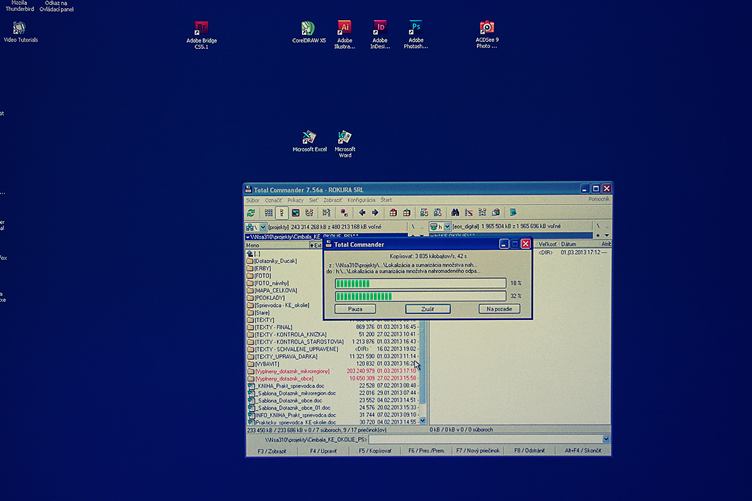
Task: Open Adobe Illustrator desktop shortcut
Action: pyautogui.click(x=344, y=28)
